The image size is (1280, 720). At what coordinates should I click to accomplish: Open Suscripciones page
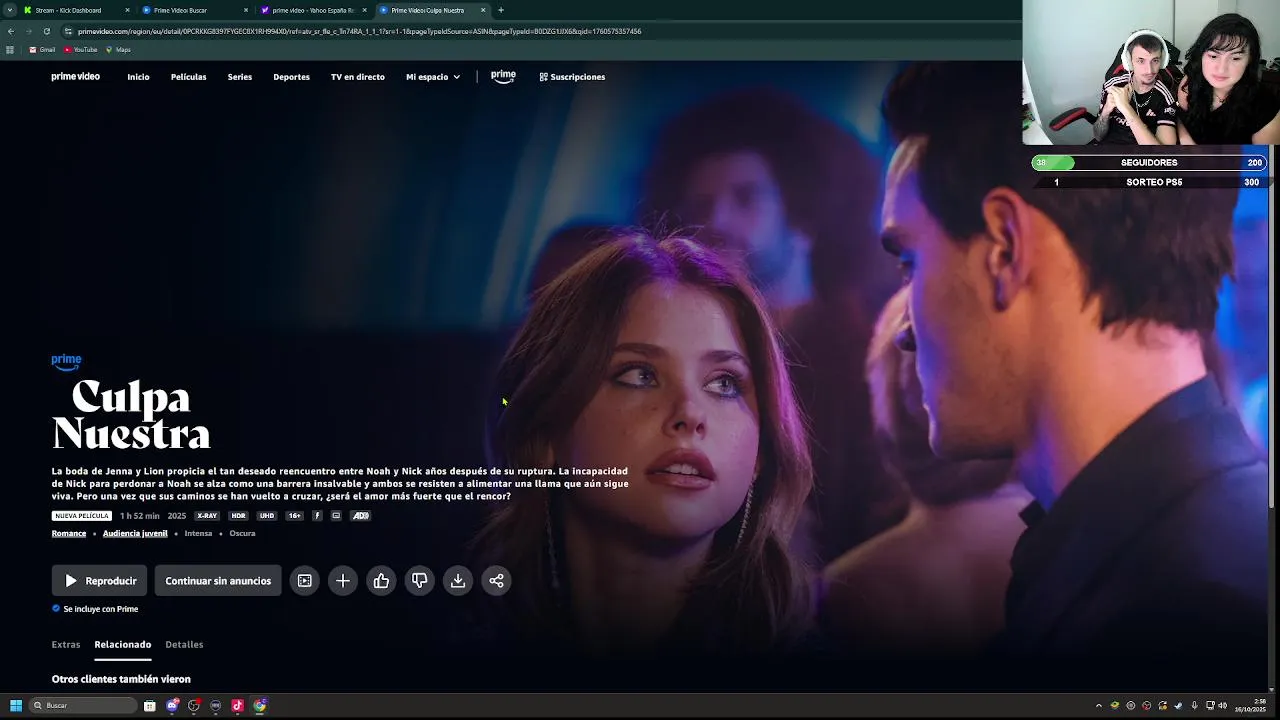tap(572, 77)
